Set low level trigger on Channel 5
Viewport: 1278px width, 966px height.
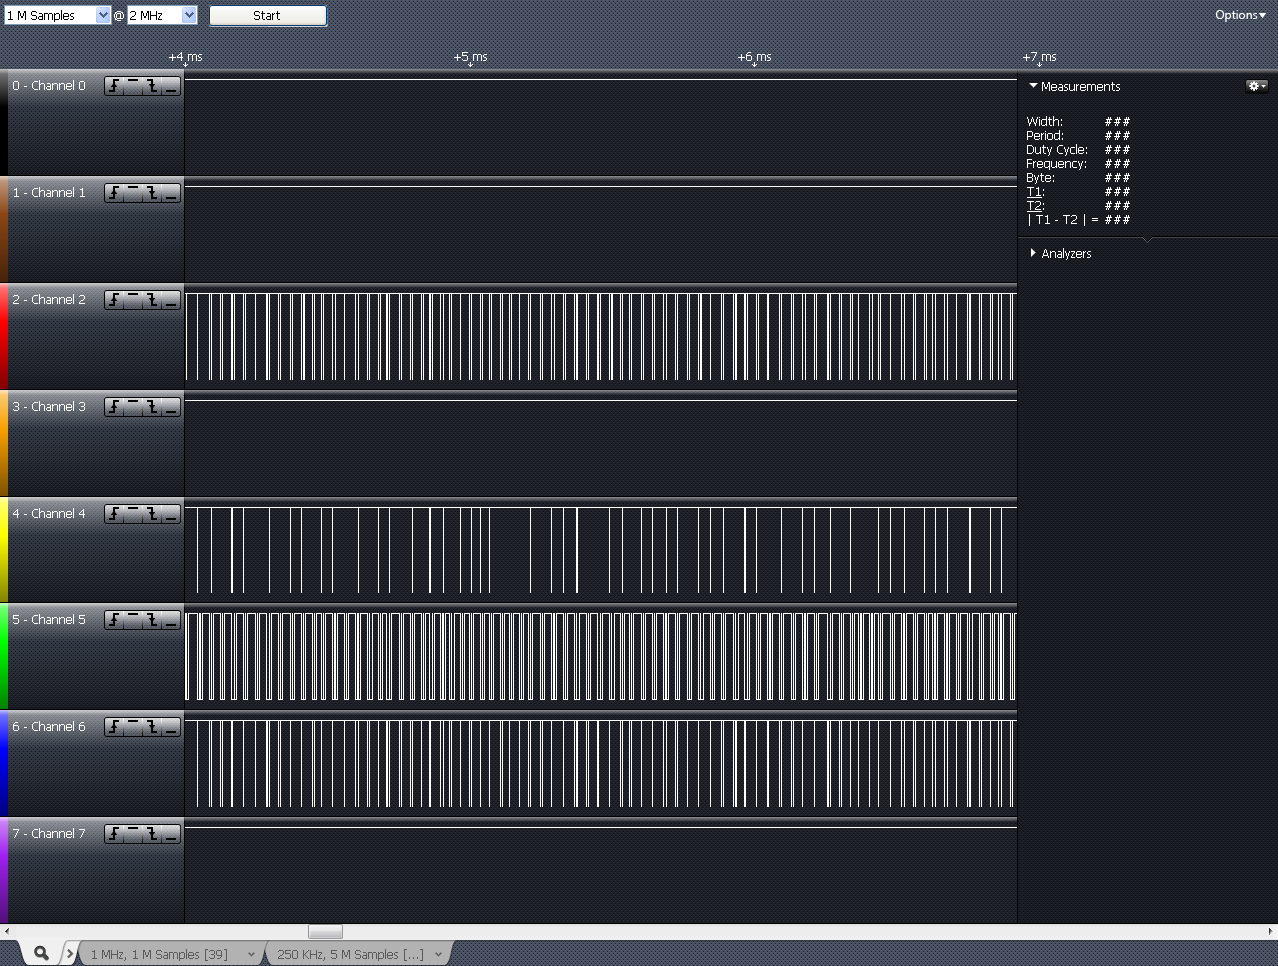point(171,620)
